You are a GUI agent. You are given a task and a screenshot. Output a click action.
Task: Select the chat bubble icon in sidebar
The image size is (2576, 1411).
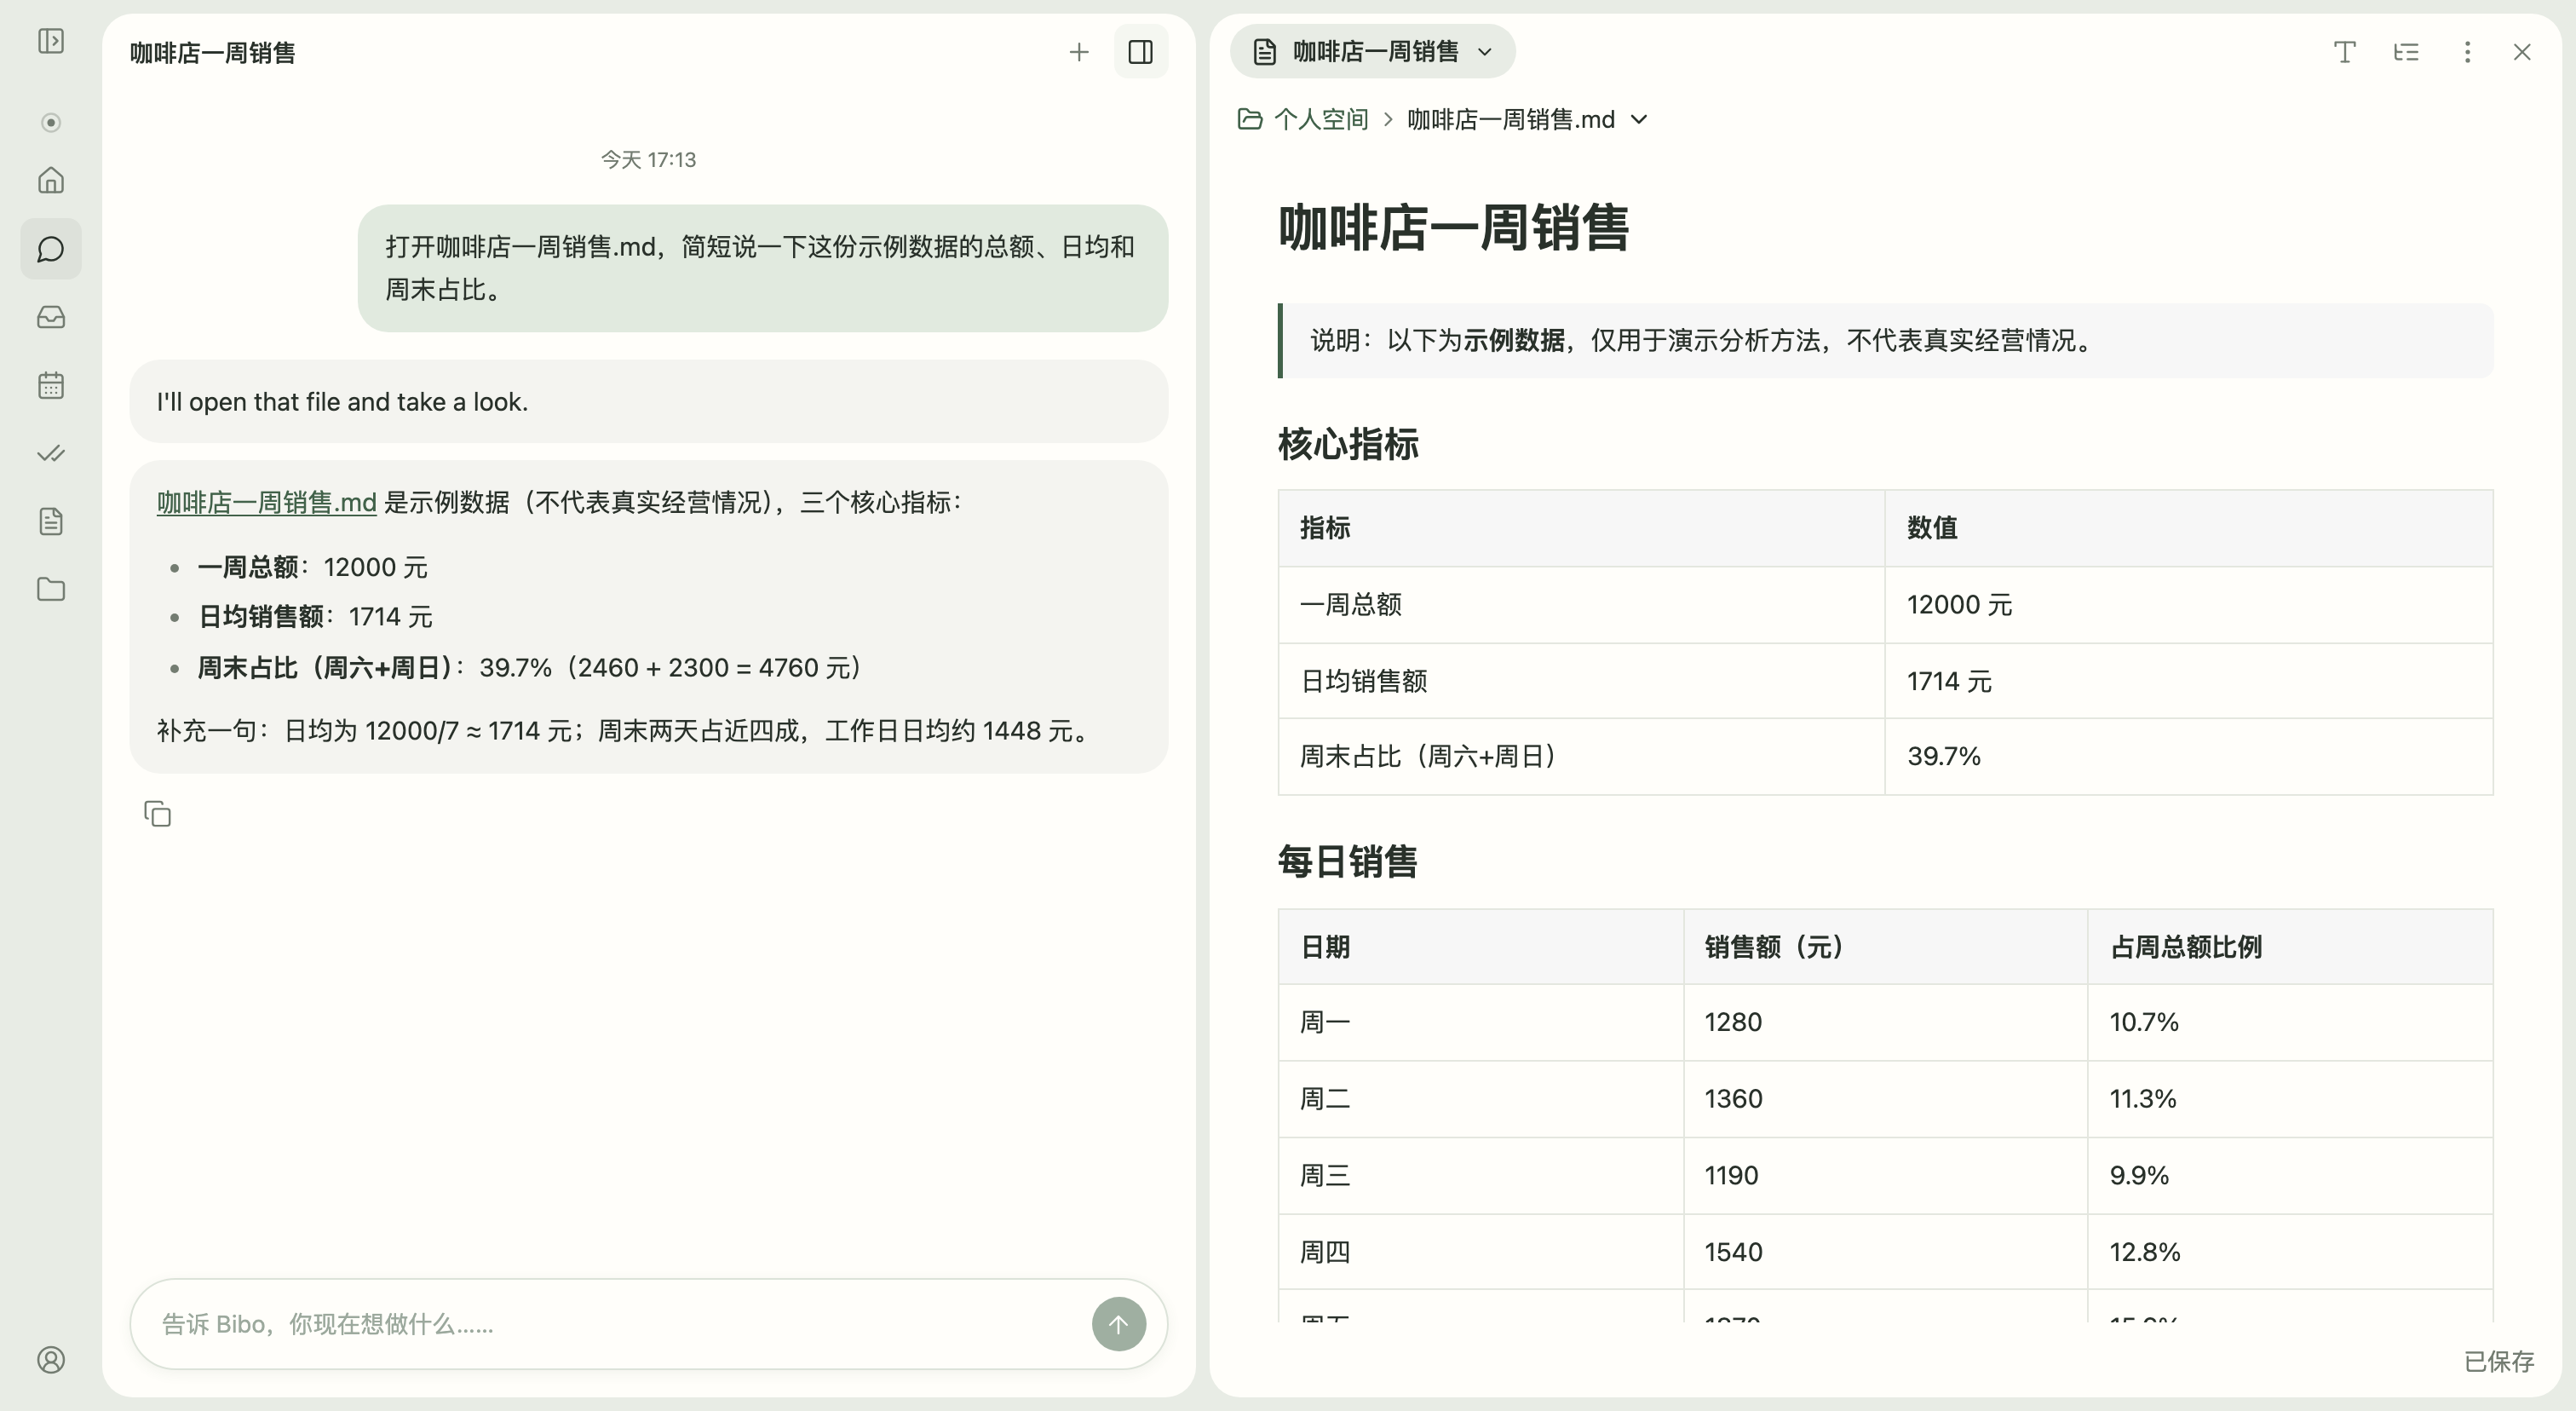[51, 249]
